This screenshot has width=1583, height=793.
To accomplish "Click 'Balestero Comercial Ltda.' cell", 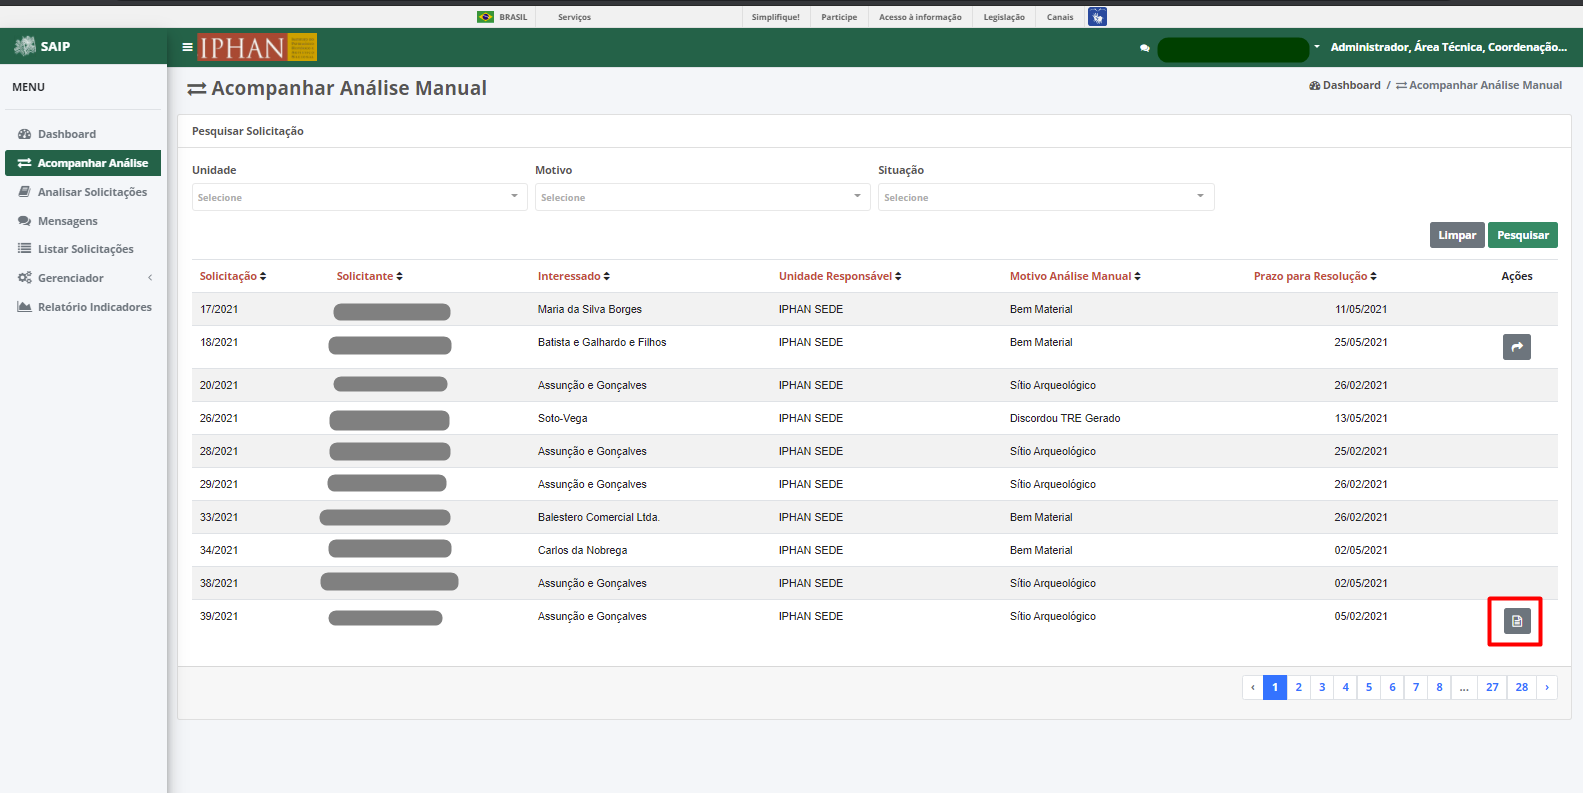I will (x=599, y=517).
